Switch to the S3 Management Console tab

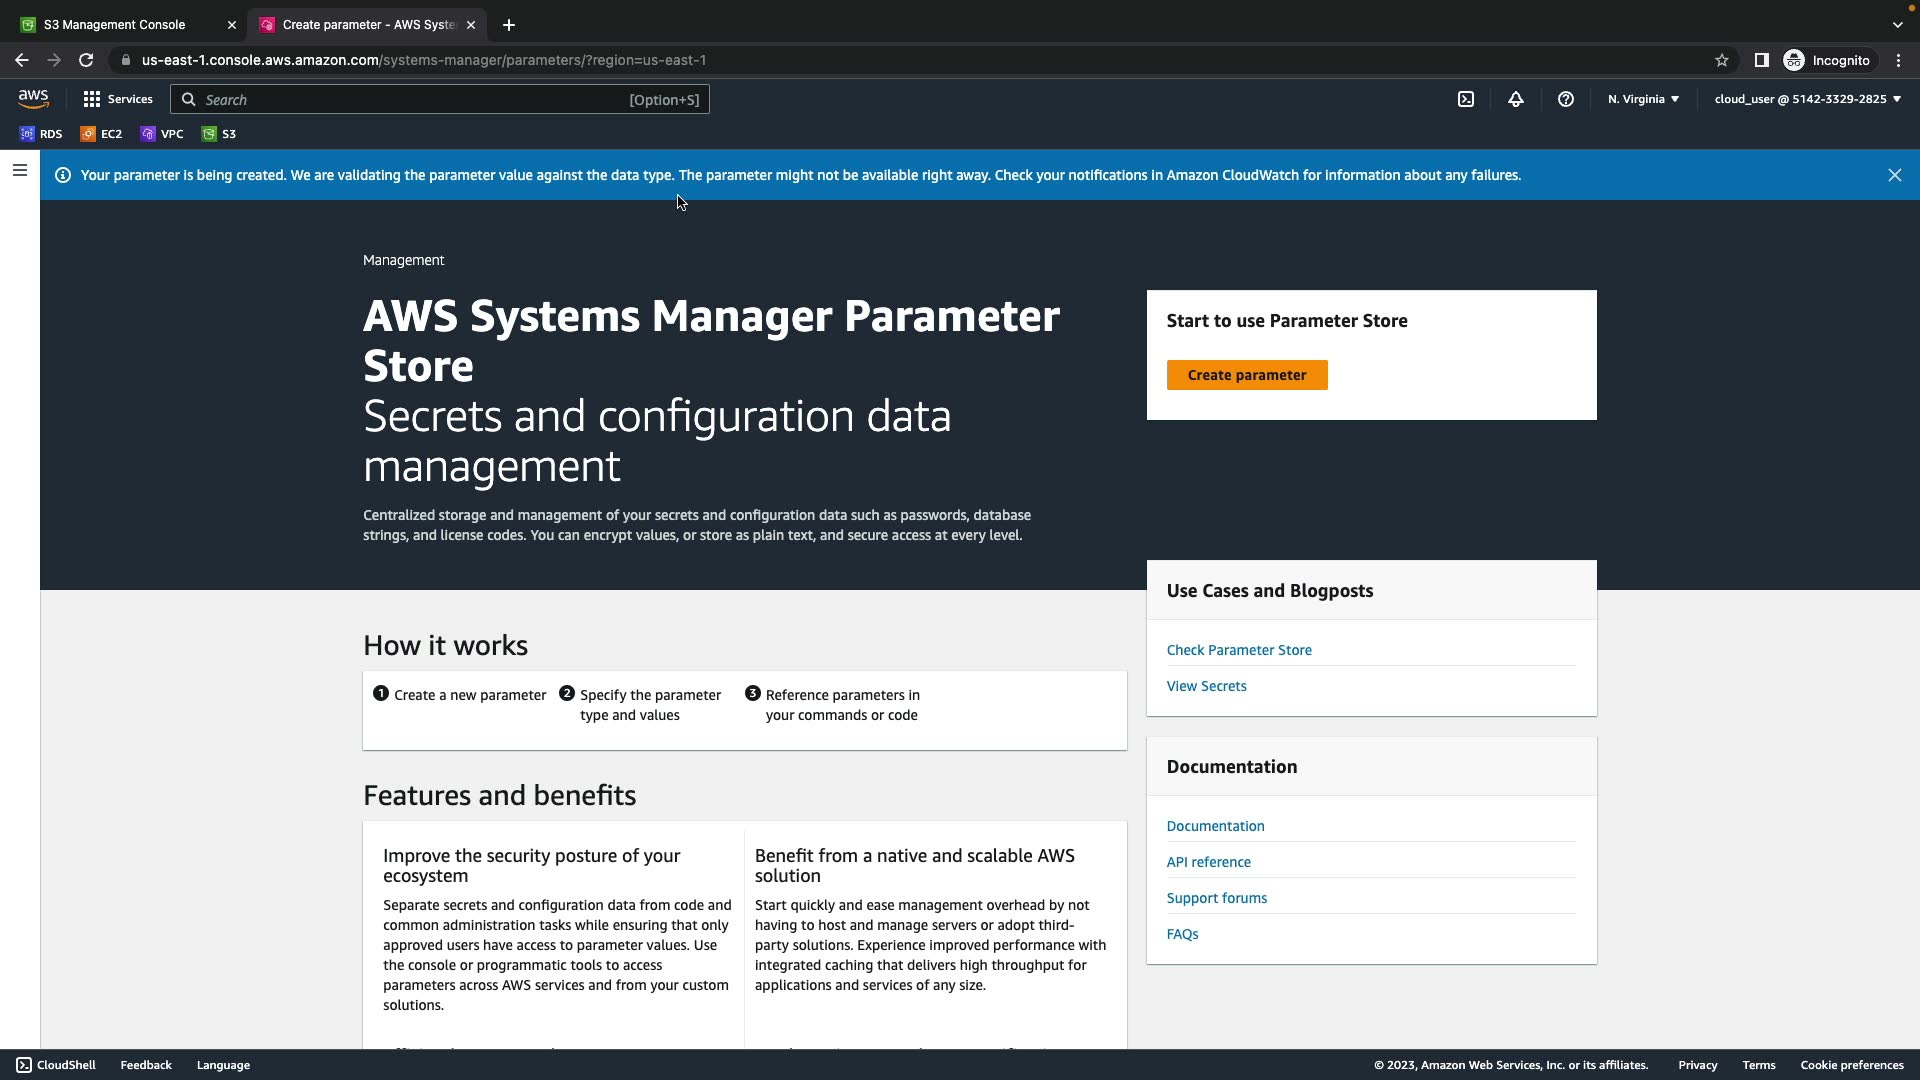tap(115, 25)
